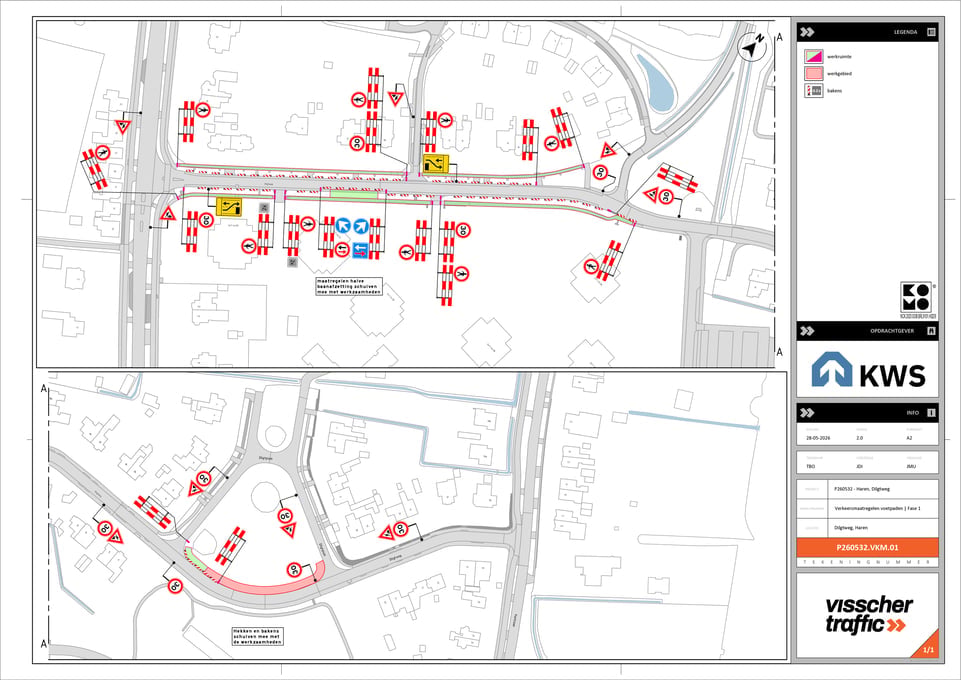This screenshot has width=961, height=680.
Task: Click the 1/1 page number corner
Action: click(928, 649)
